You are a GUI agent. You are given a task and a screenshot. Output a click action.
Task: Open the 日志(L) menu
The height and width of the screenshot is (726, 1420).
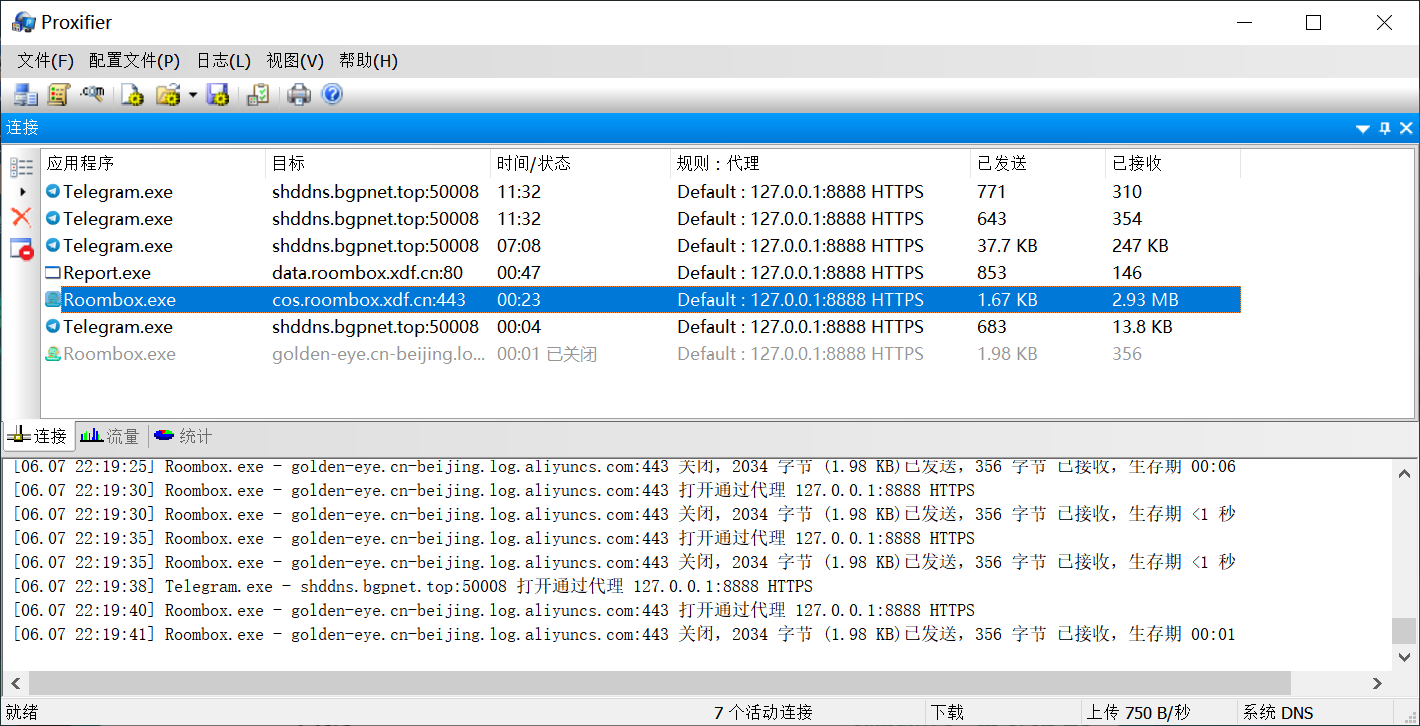pyautogui.click(x=223, y=61)
